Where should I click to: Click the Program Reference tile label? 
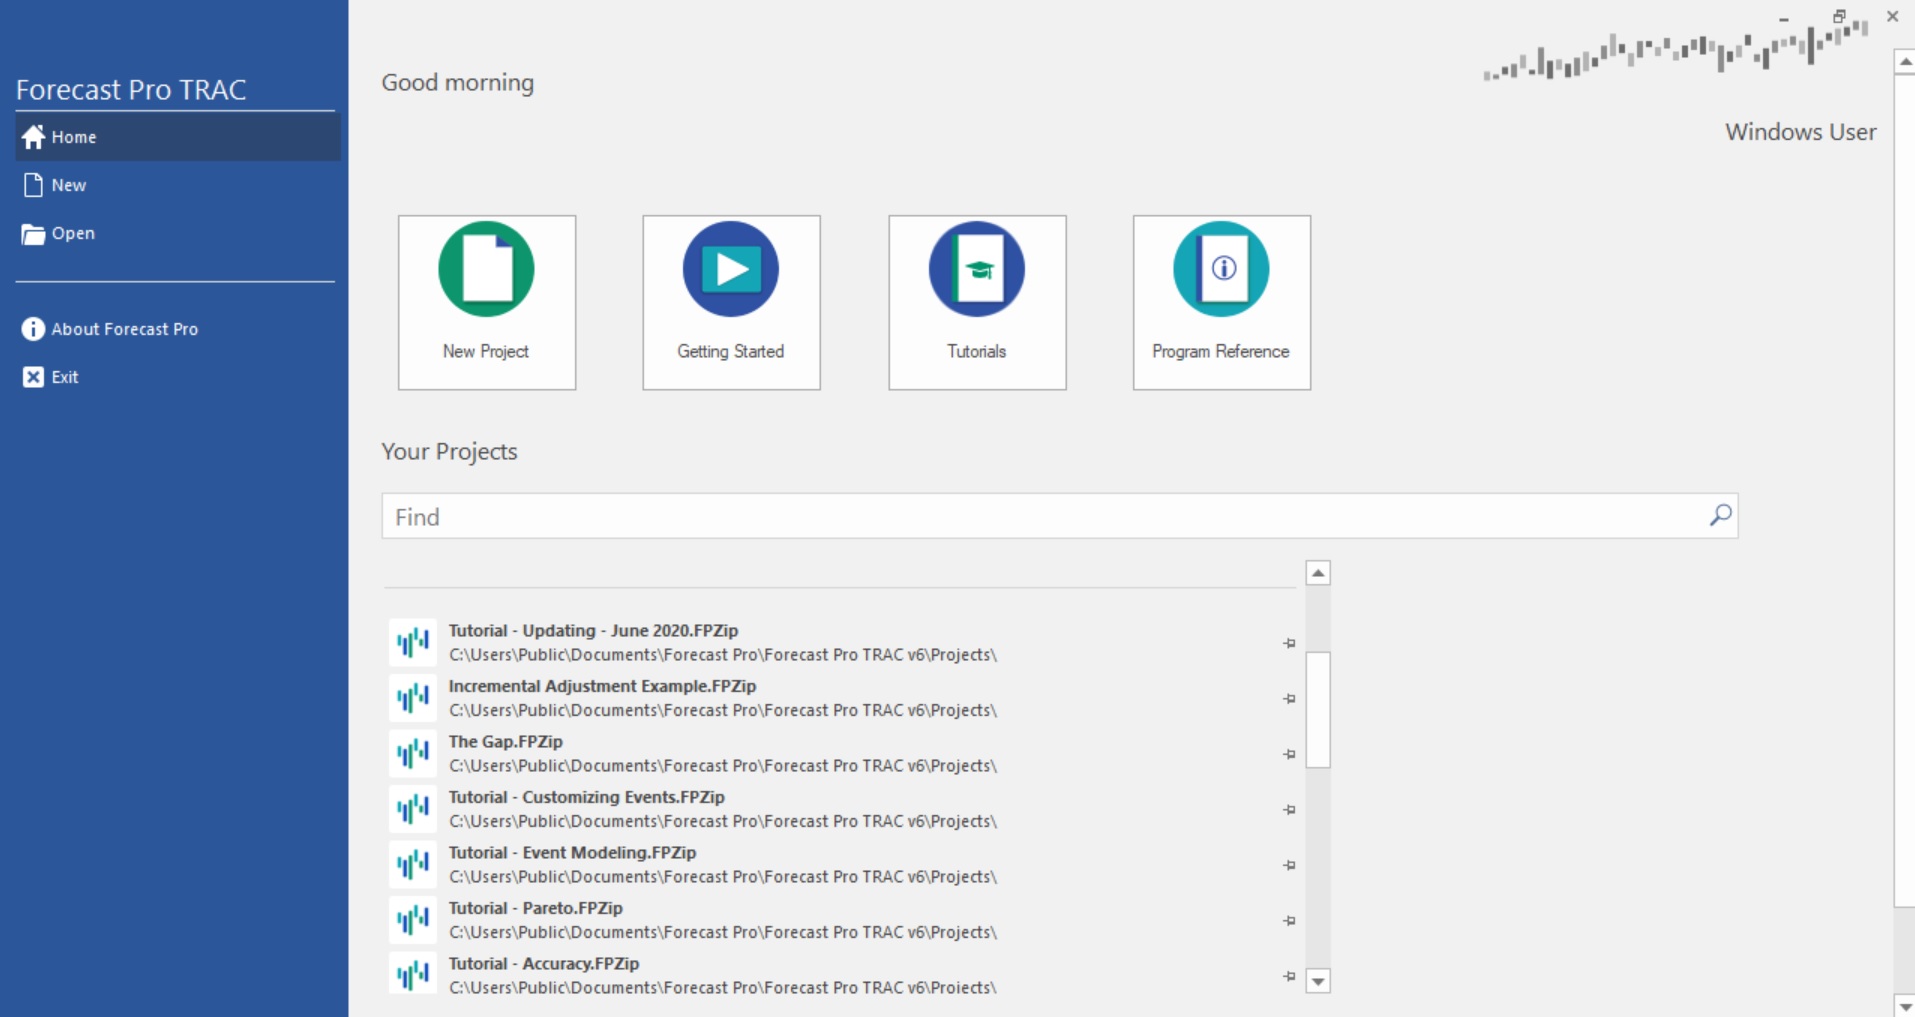point(1221,351)
